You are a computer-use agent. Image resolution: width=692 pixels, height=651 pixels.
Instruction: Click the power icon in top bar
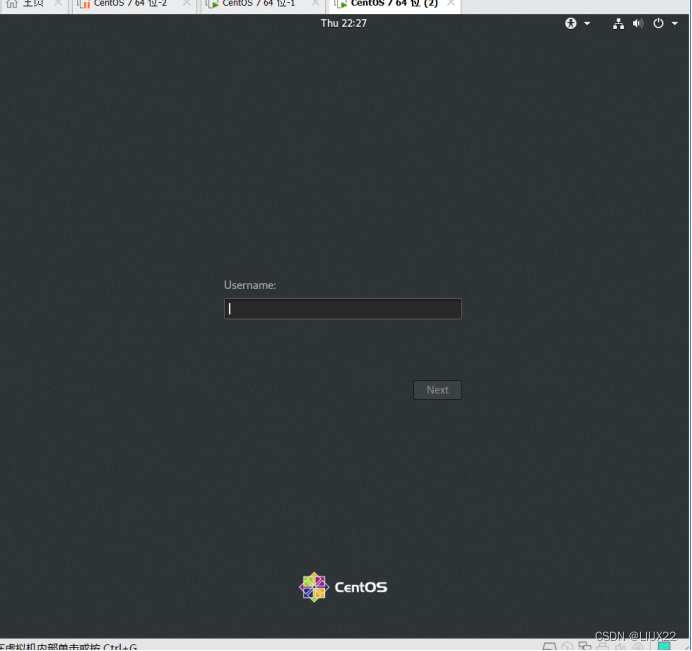click(658, 23)
